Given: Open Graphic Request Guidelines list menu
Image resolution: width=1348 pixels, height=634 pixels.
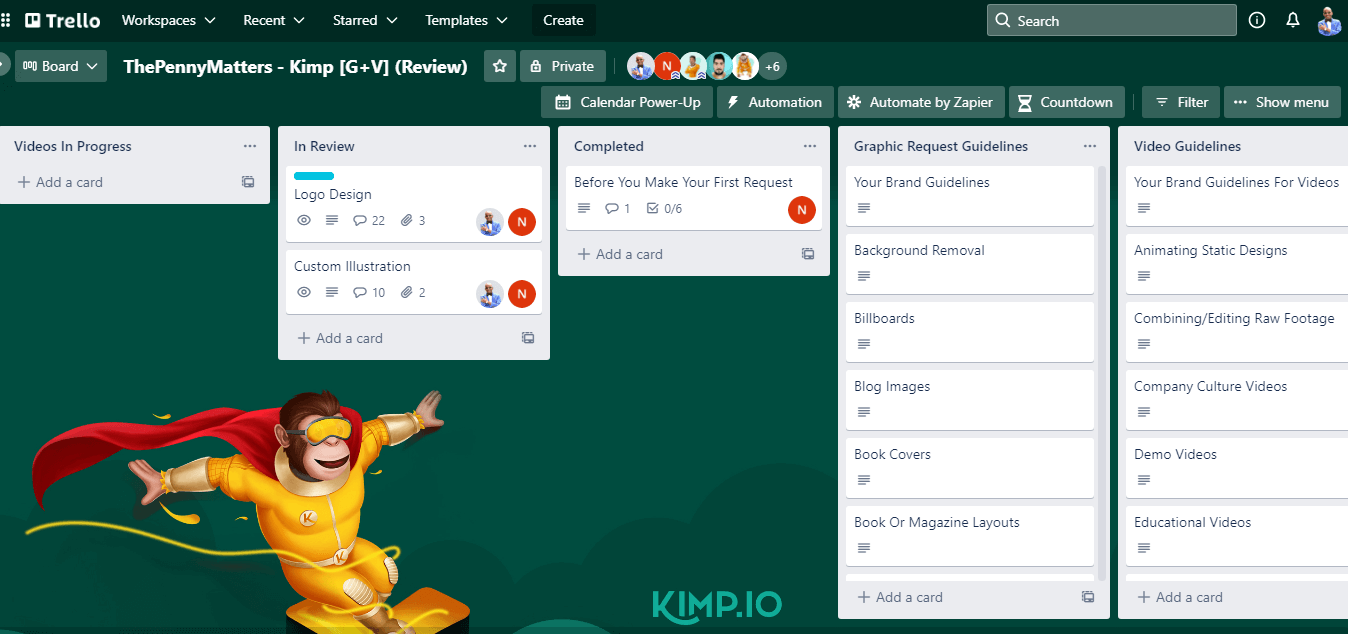Looking at the screenshot, I should click(1090, 146).
